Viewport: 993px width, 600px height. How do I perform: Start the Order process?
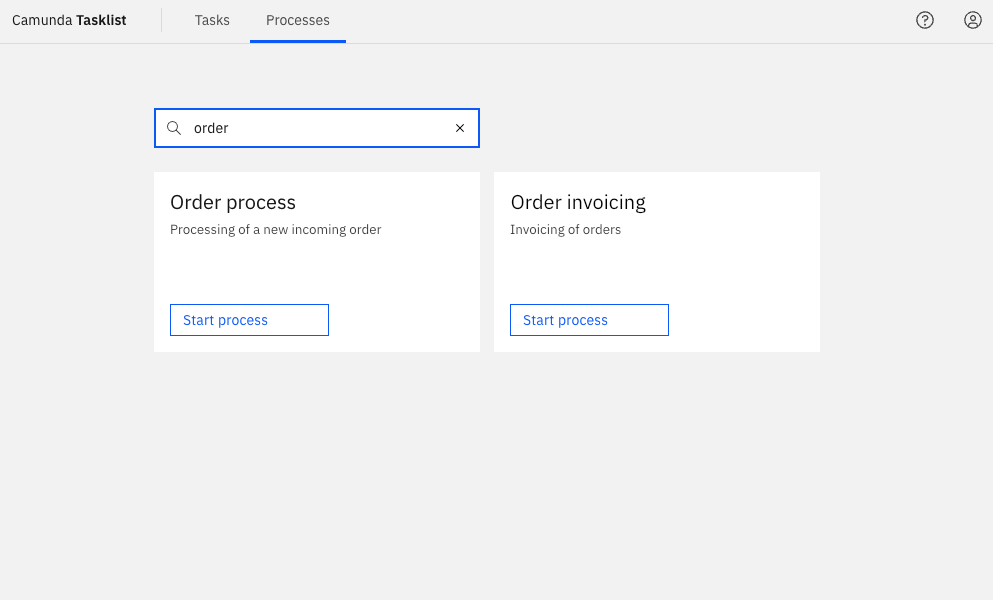pos(249,319)
